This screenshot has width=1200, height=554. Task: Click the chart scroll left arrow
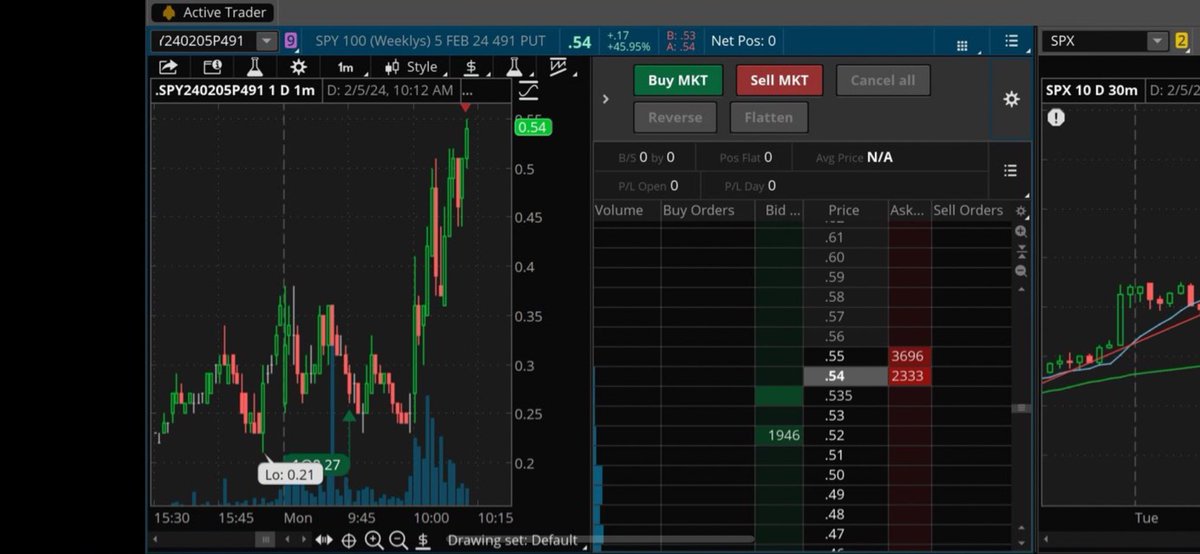click(x=154, y=540)
